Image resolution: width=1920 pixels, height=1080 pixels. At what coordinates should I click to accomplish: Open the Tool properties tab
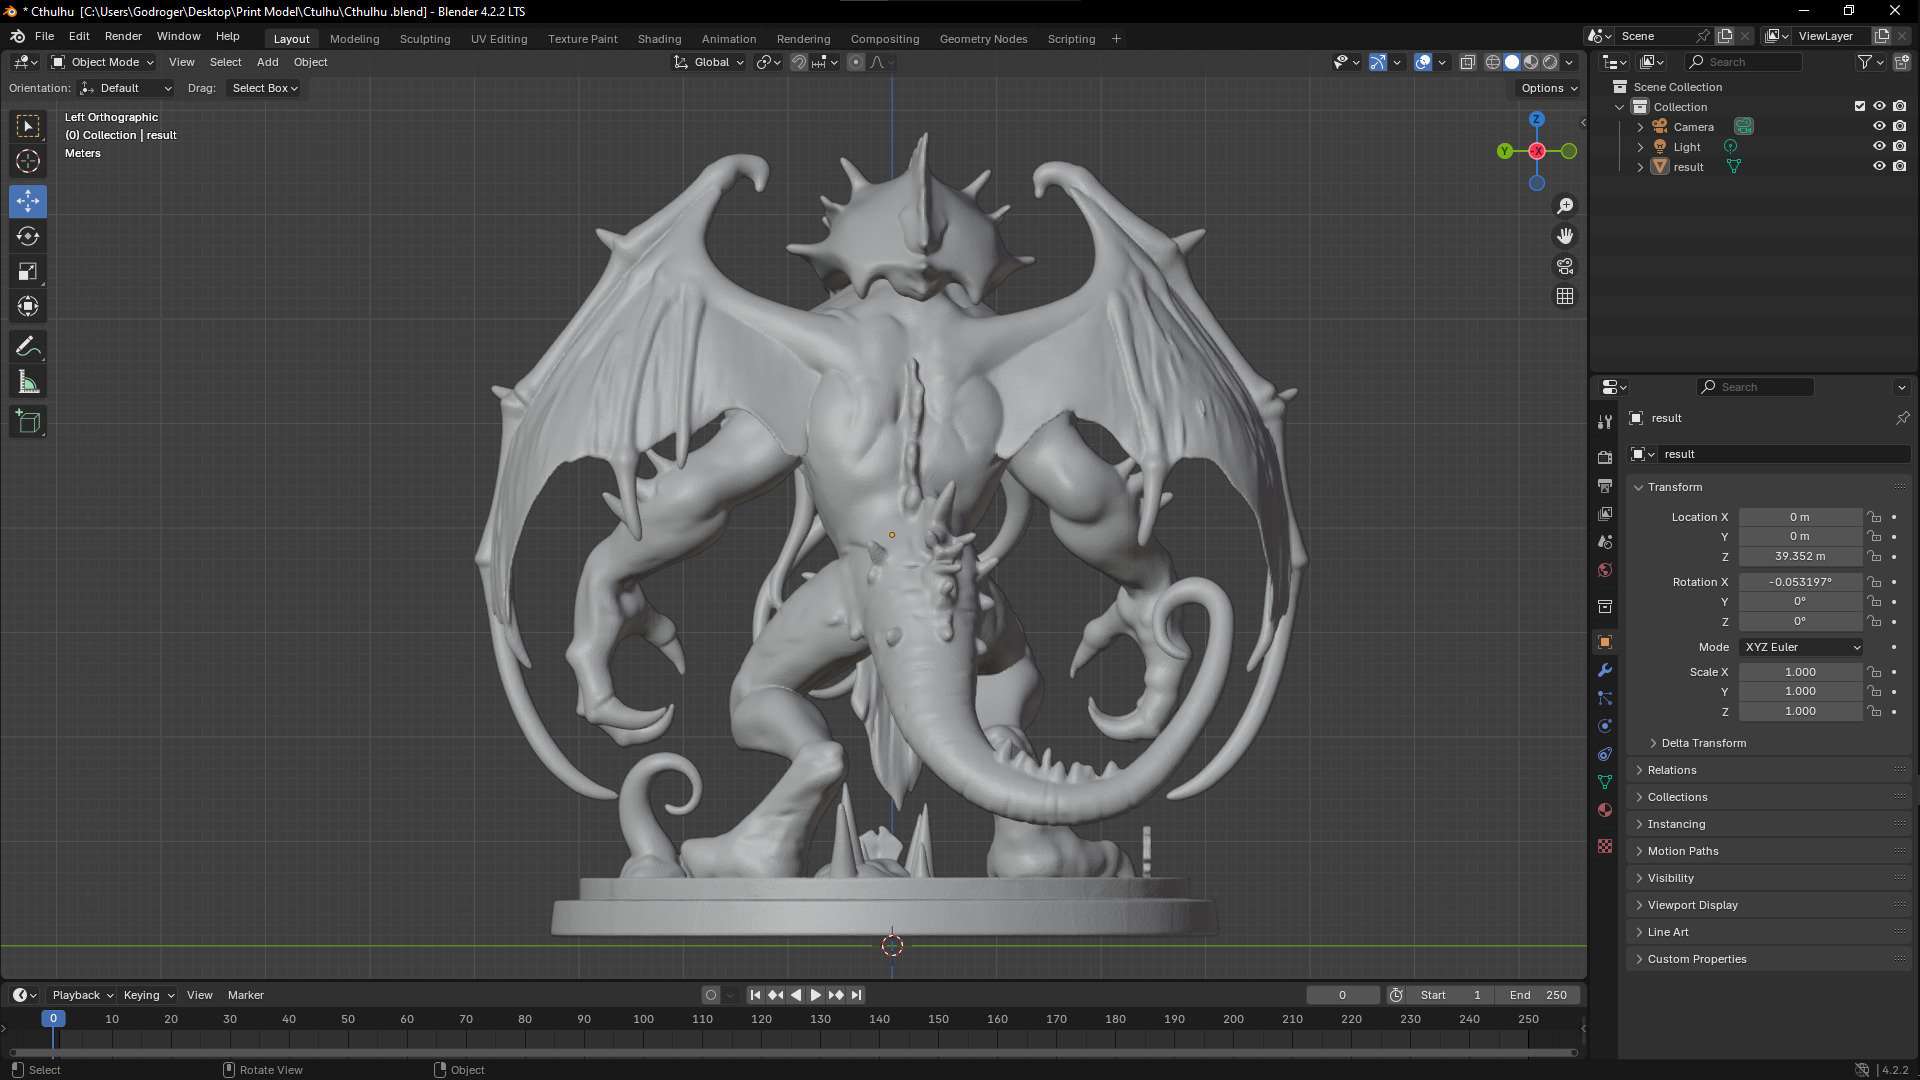coord(1605,422)
